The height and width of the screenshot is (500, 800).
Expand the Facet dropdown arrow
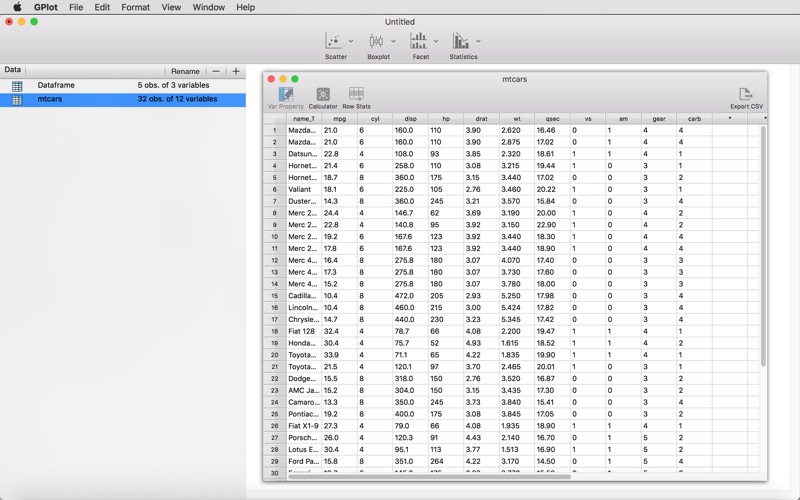pyautogui.click(x=436, y=41)
